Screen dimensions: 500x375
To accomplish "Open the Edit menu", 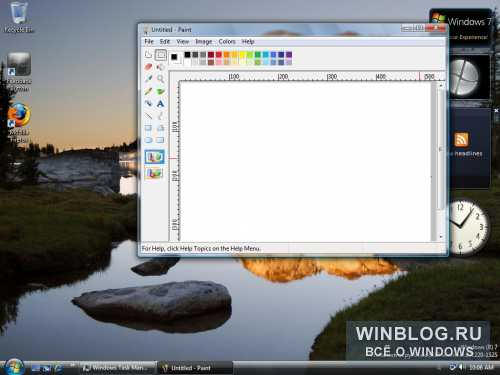I will (165, 41).
